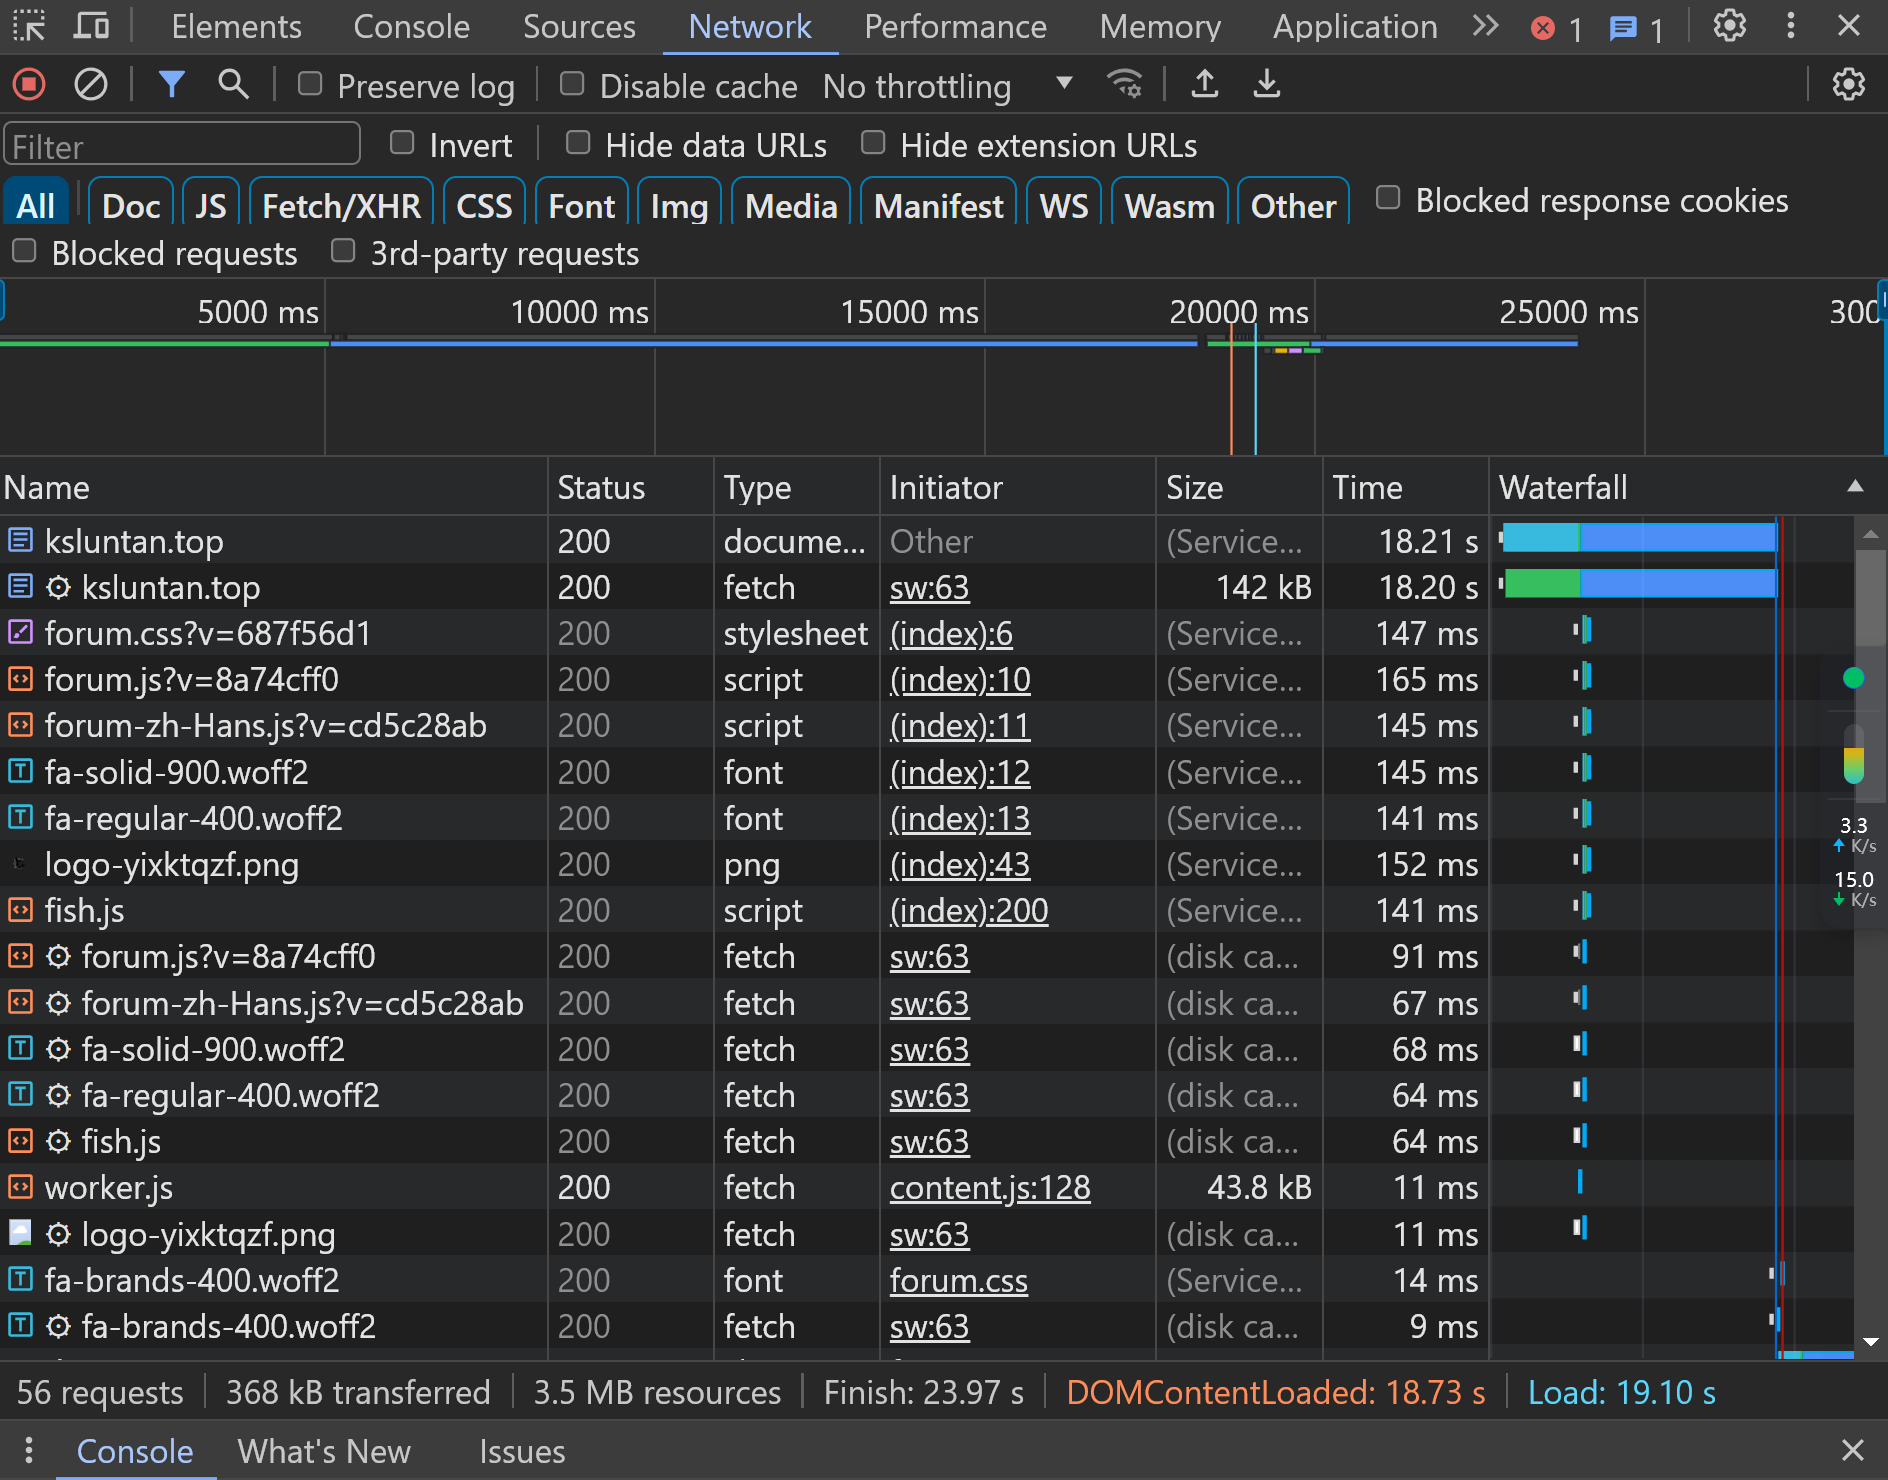Open Network panel settings gear
Viewport: 1888px width, 1480px height.
pos(1848,85)
